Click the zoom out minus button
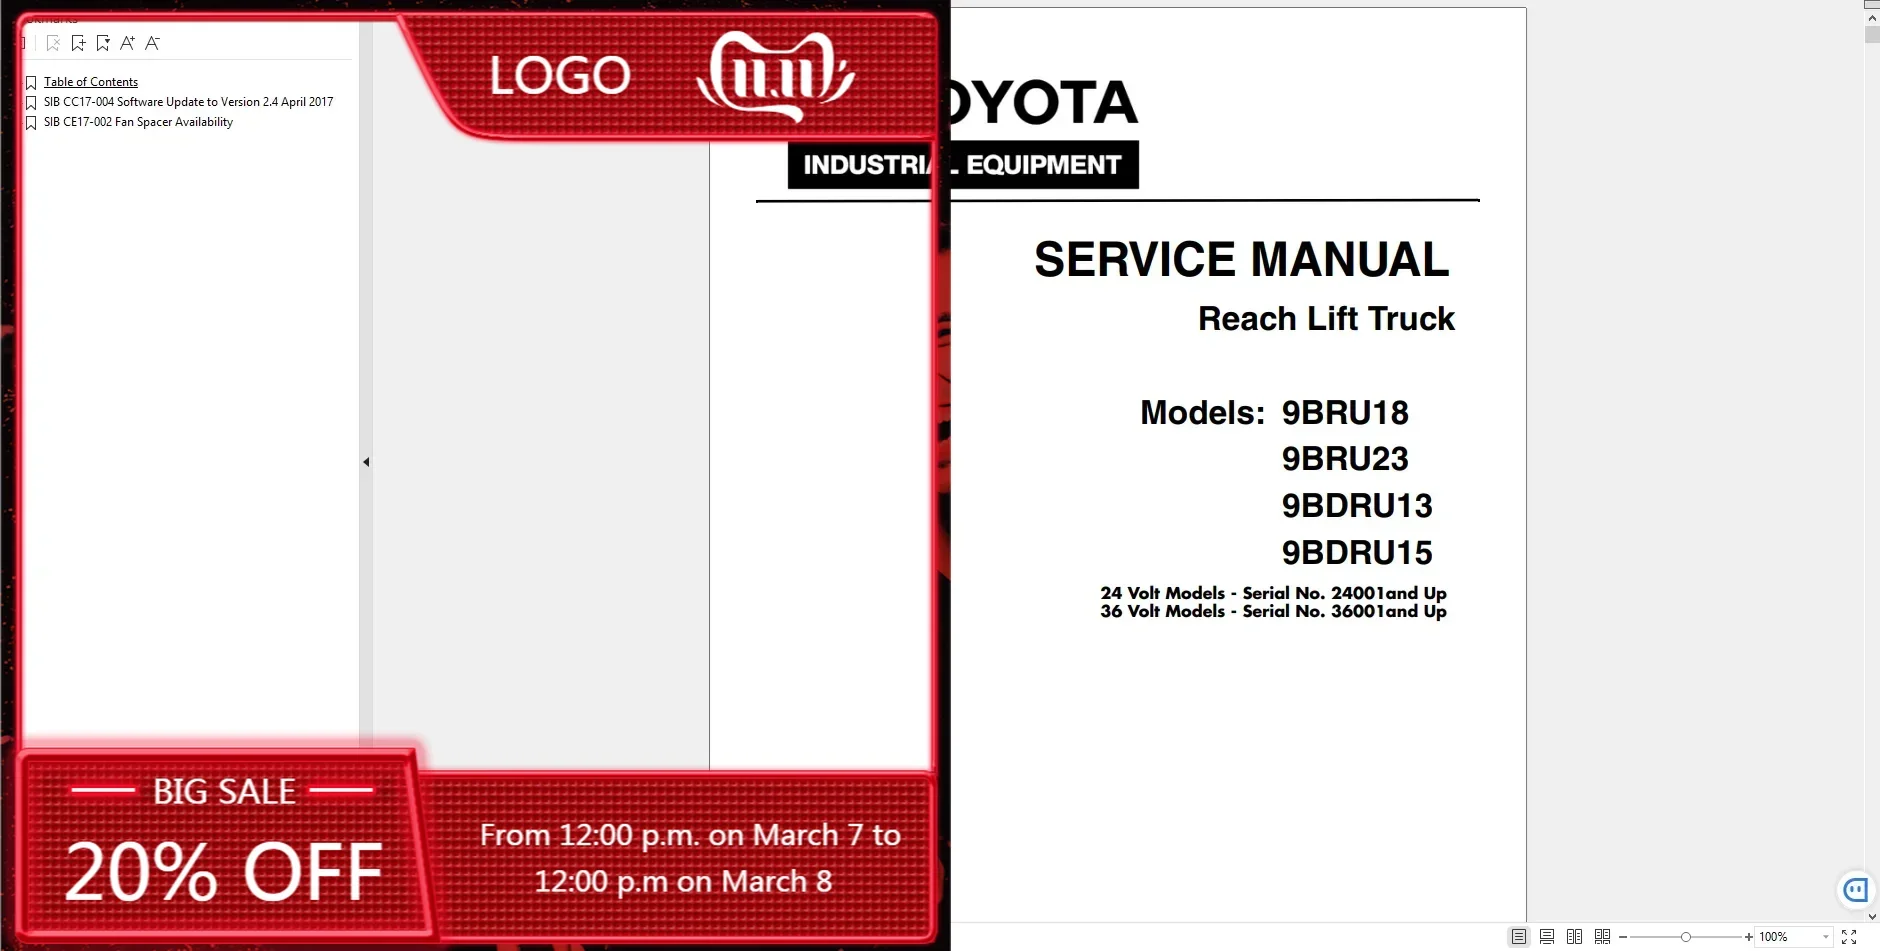Image resolution: width=1880 pixels, height=951 pixels. tap(1623, 937)
